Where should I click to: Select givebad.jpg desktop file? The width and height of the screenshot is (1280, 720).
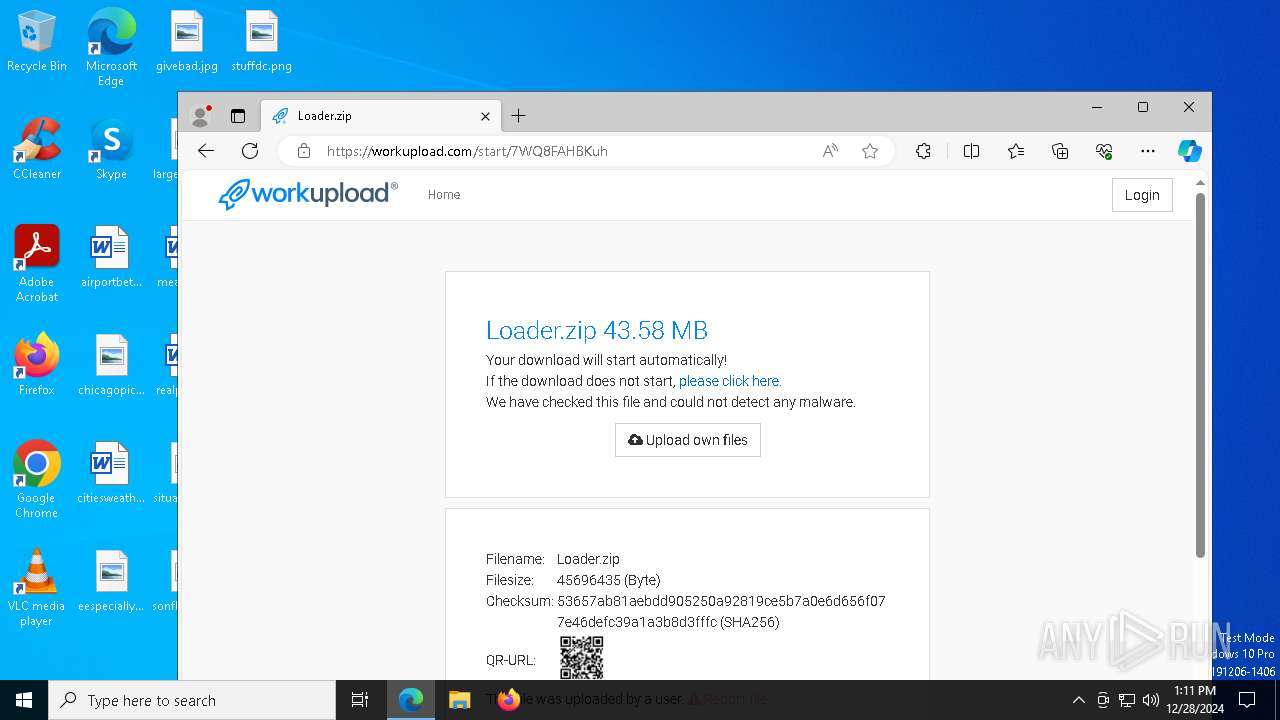click(186, 42)
